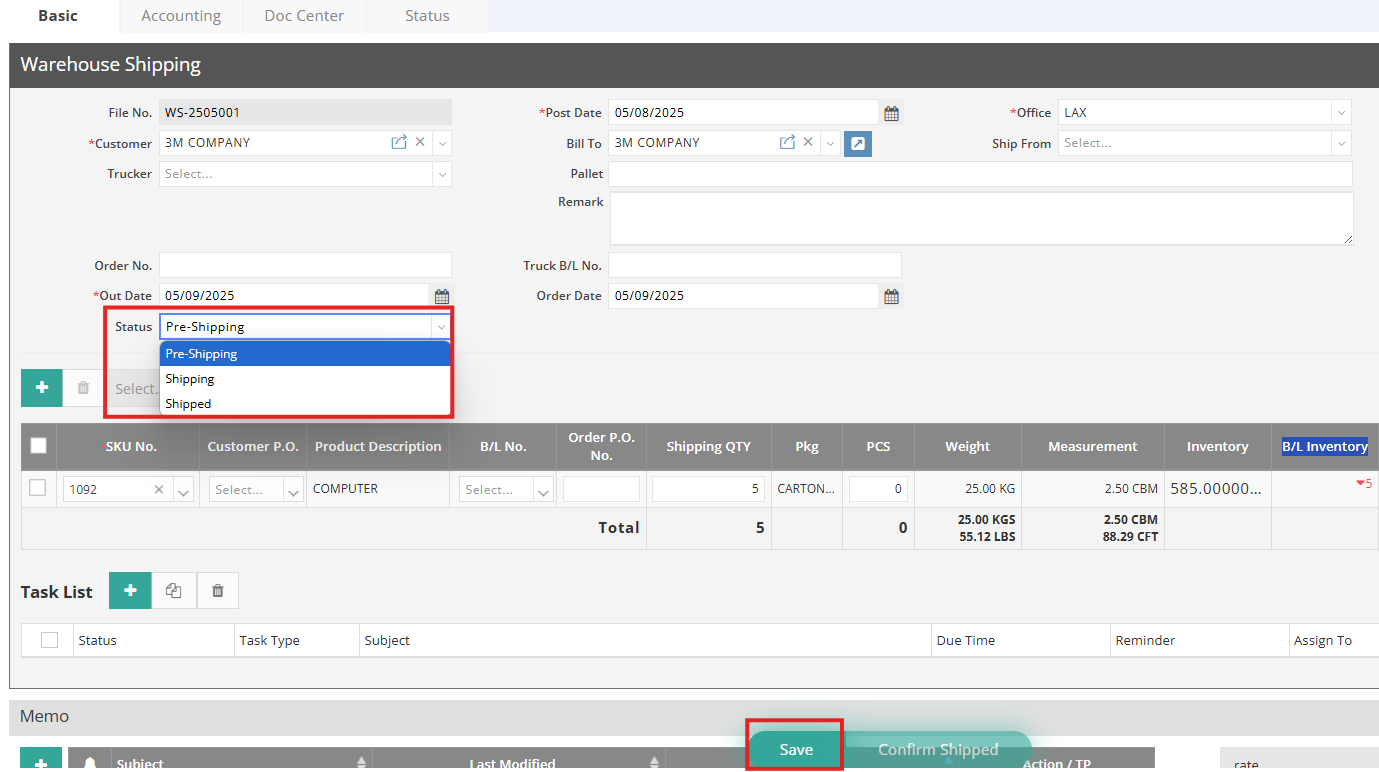Image resolution: width=1379 pixels, height=772 pixels.
Task: Click into the Remark text area
Action: 980,218
